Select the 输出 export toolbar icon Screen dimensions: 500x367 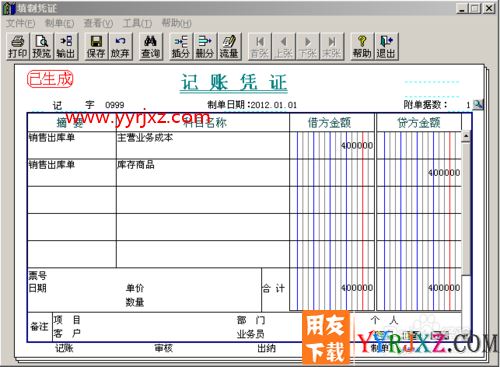pos(66,46)
